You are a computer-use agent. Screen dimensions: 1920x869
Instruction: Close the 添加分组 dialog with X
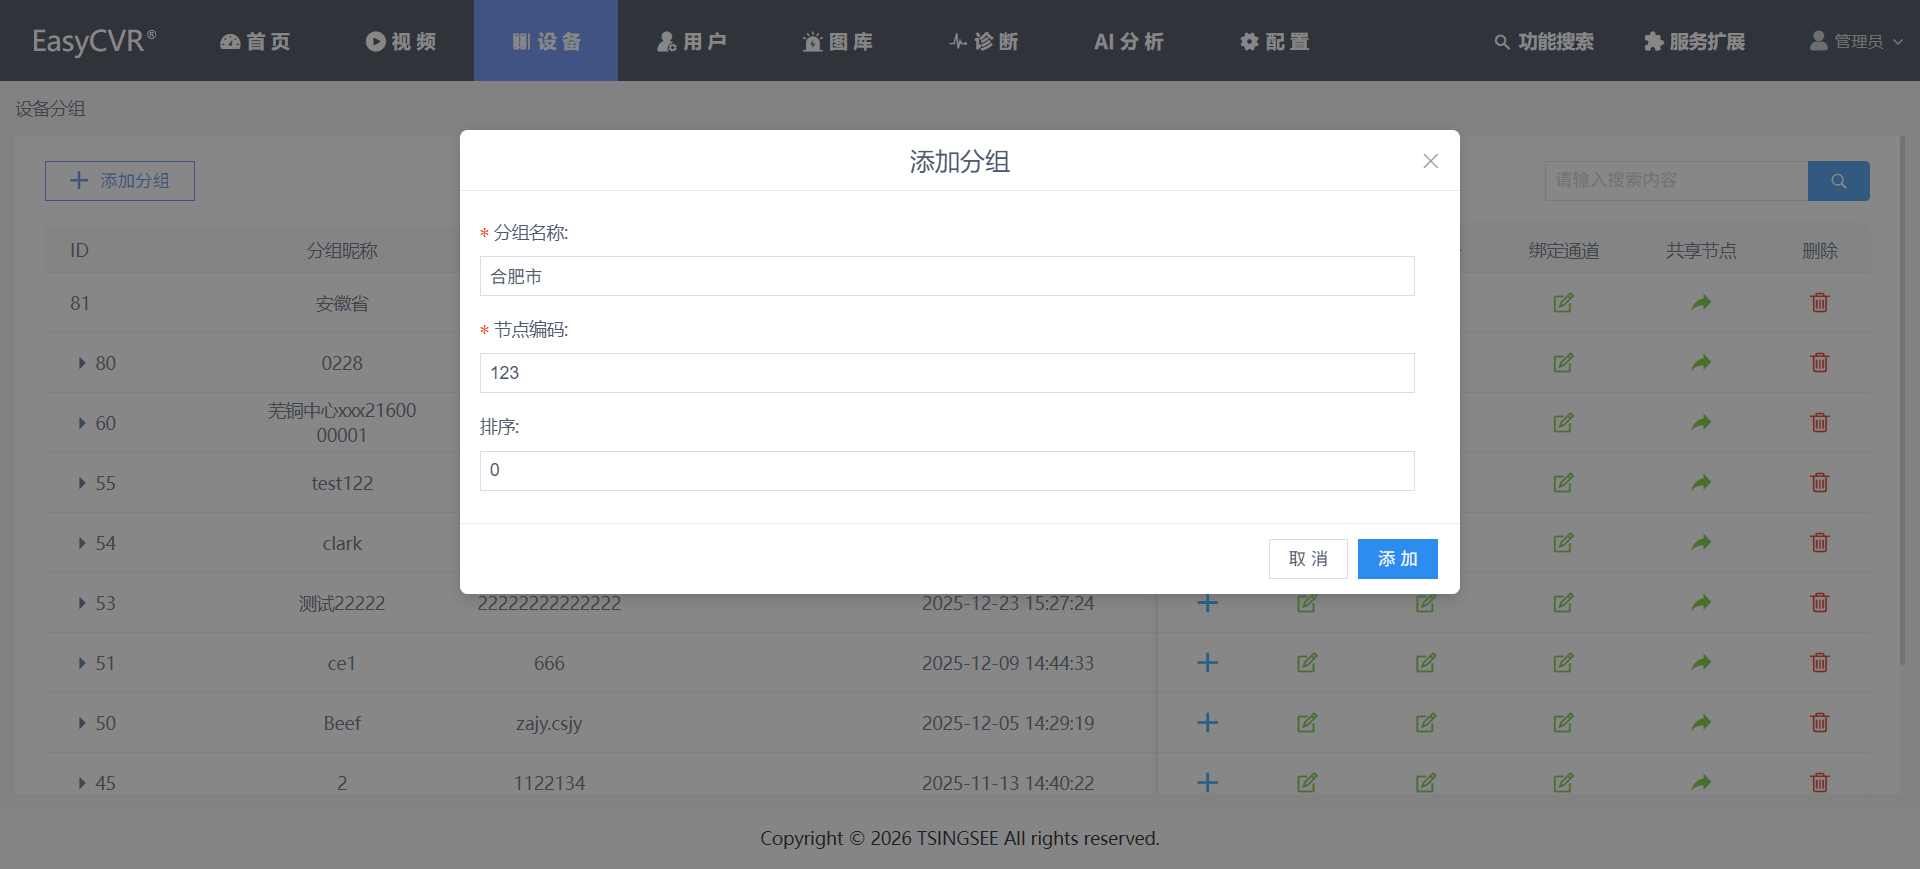(x=1430, y=161)
